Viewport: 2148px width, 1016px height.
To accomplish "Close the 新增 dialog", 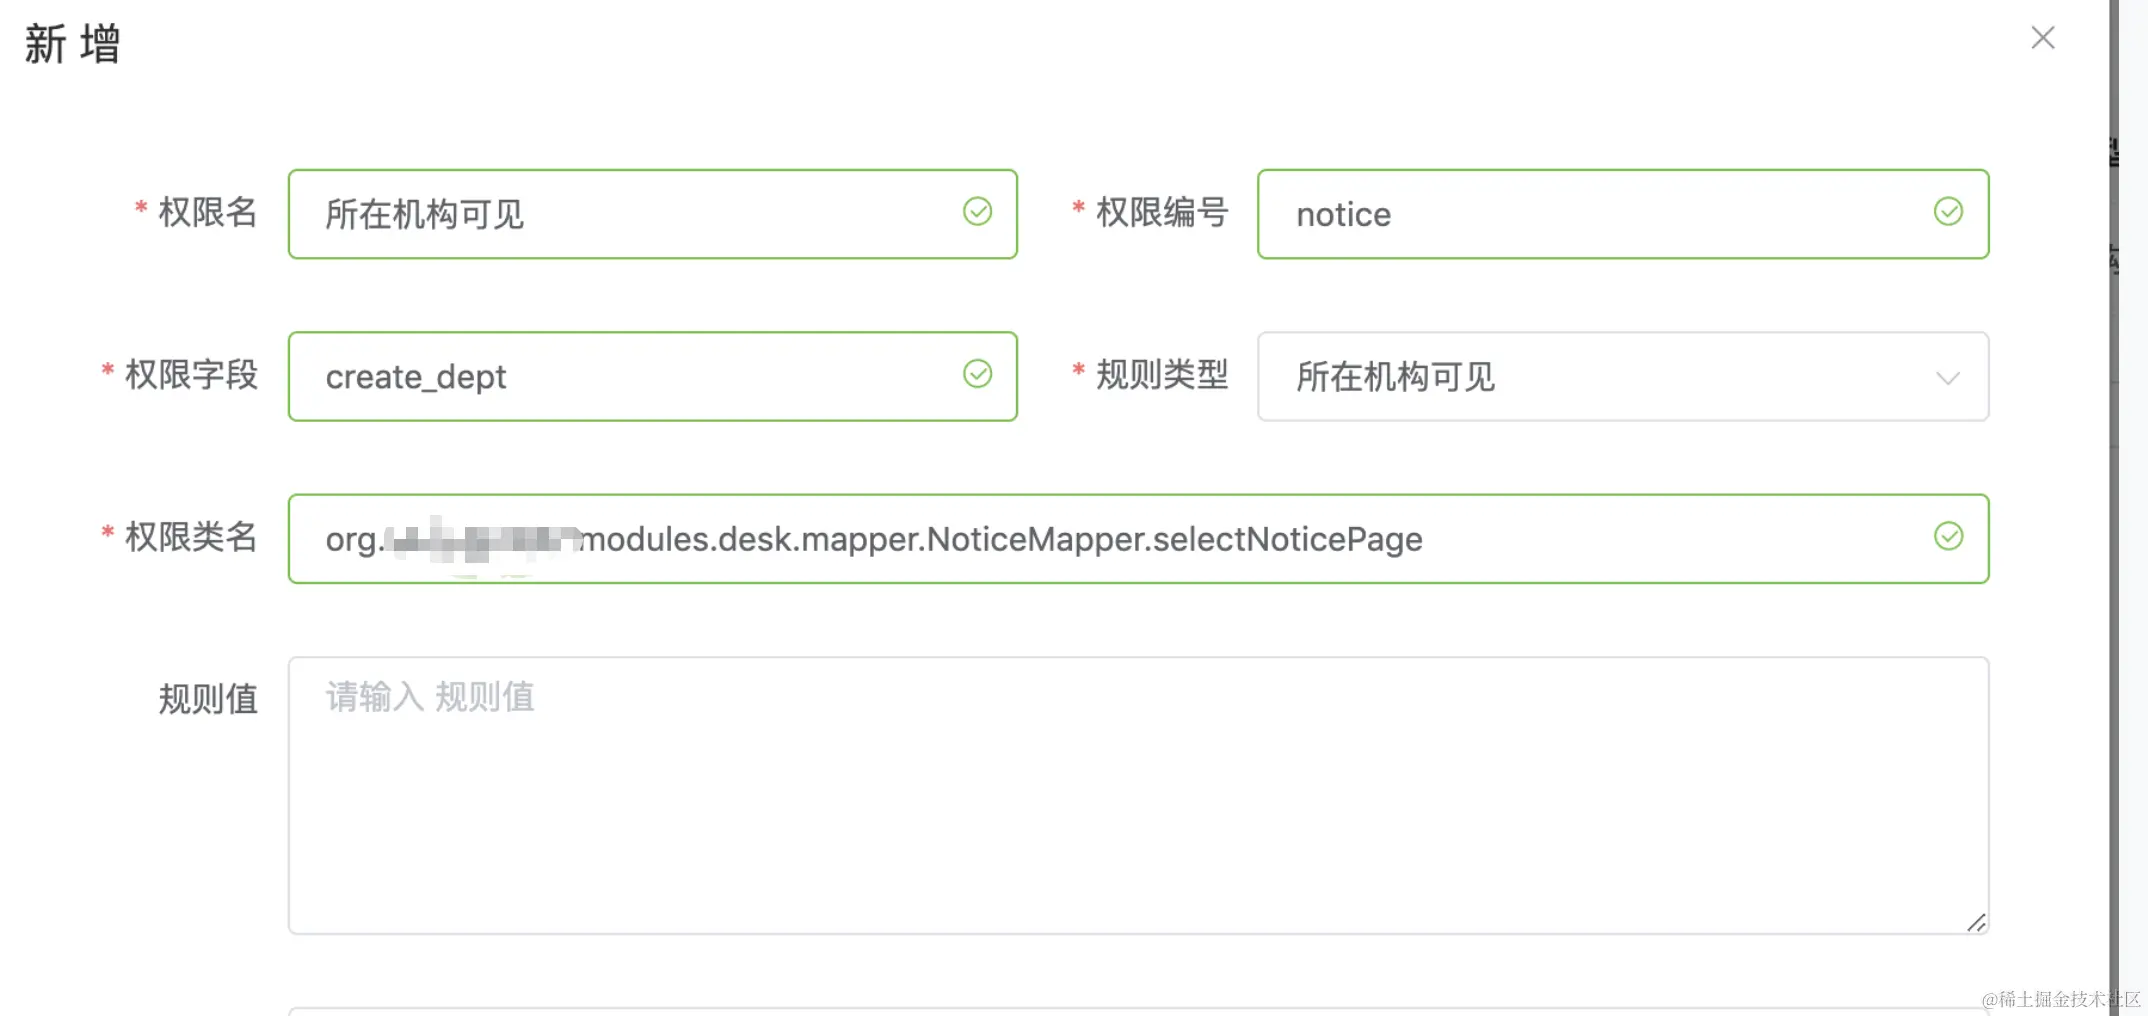I will coord(2042,38).
